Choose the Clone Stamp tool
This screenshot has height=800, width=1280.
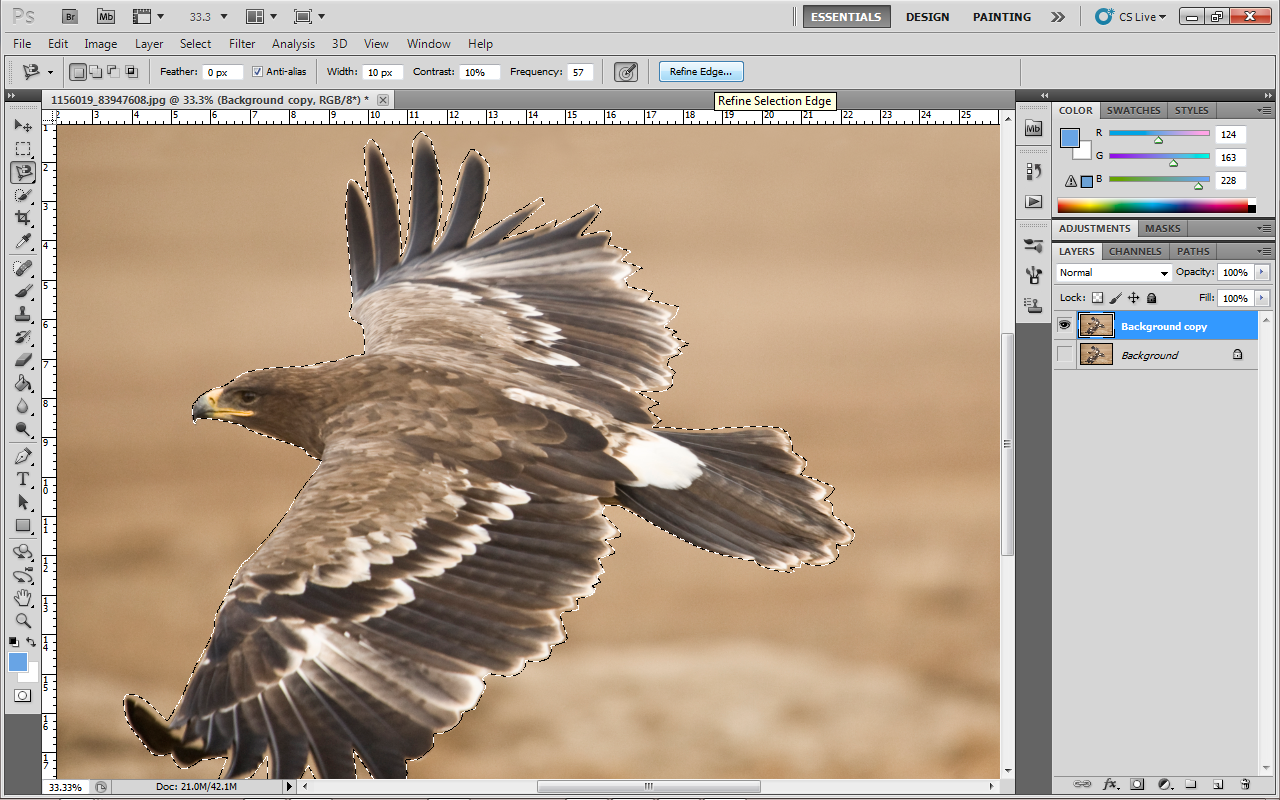23,314
